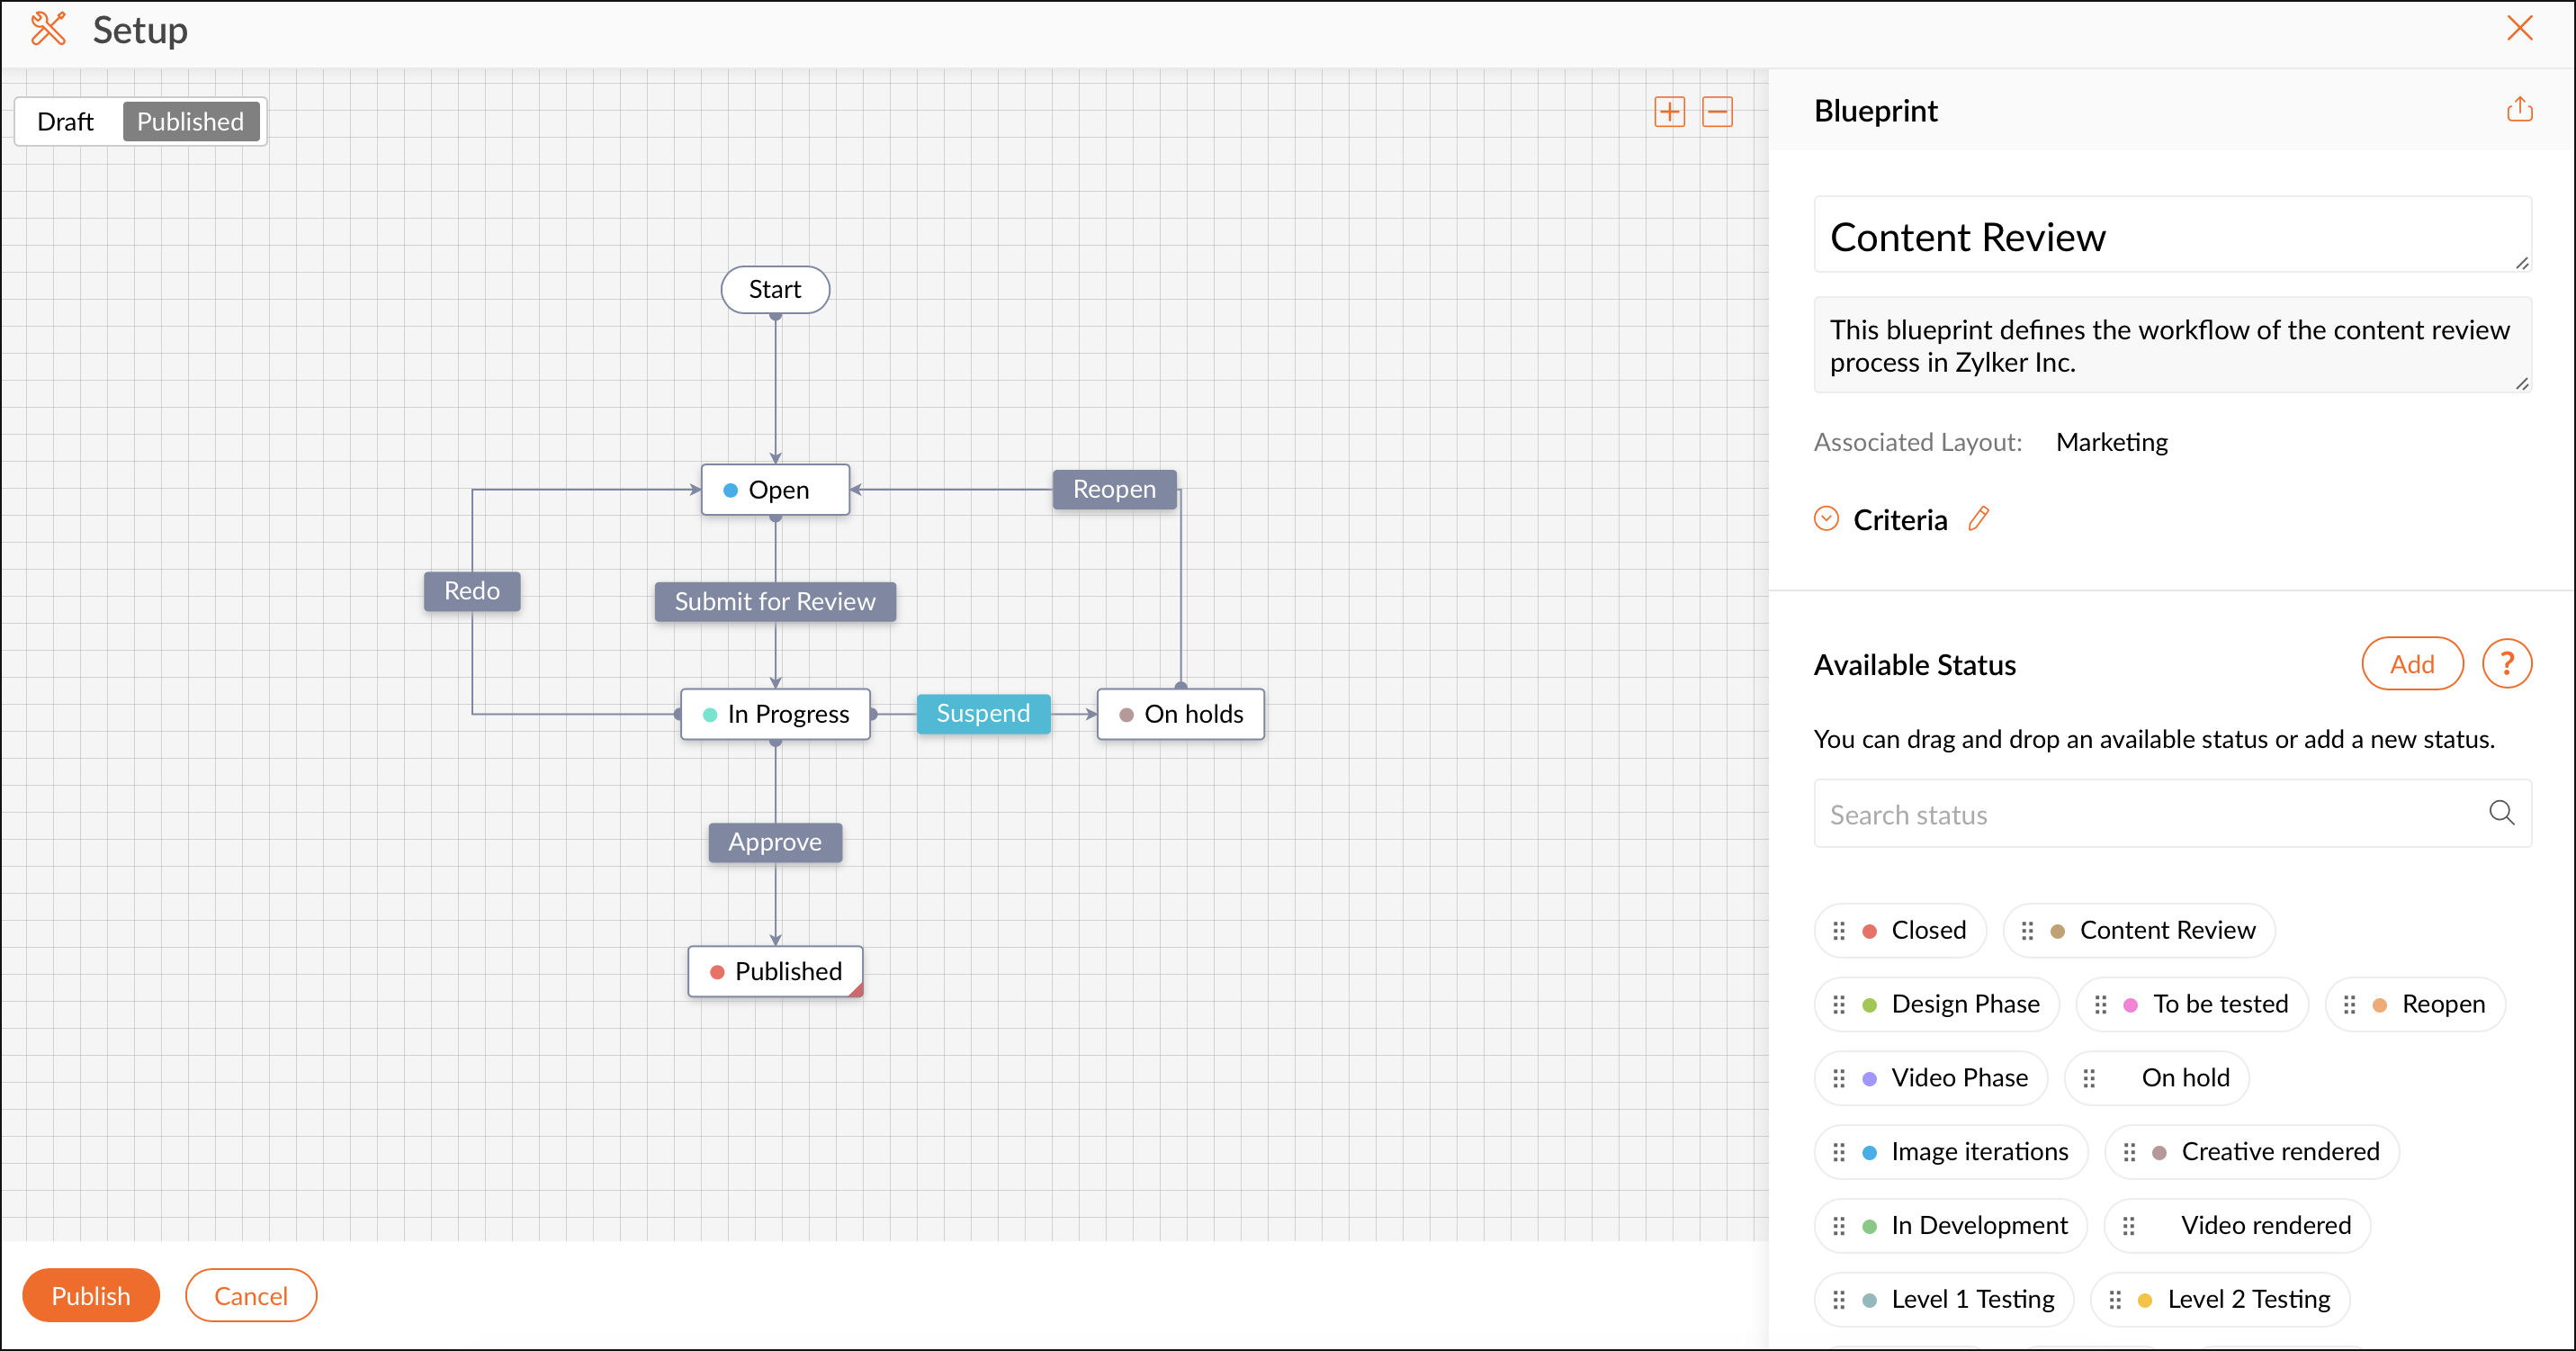The image size is (2576, 1351).
Task: Edit criteria using the pencil icon
Action: (x=1978, y=519)
